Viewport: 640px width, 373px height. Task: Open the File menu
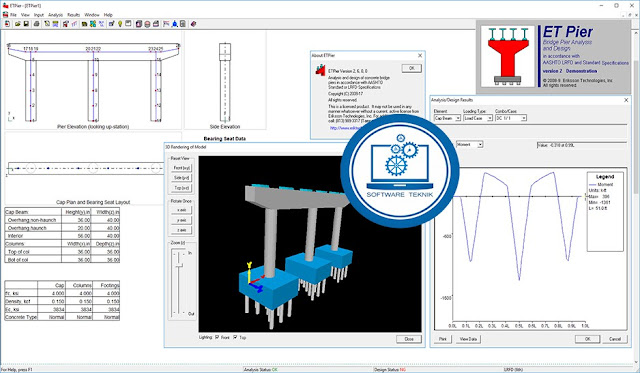[13, 15]
